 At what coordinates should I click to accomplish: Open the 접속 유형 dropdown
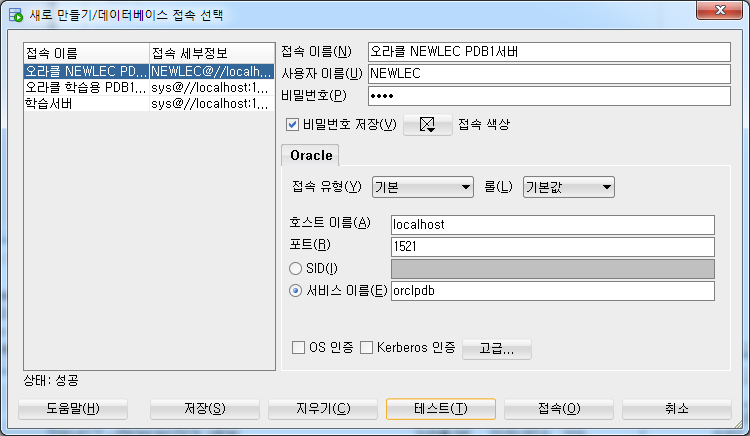pos(423,187)
